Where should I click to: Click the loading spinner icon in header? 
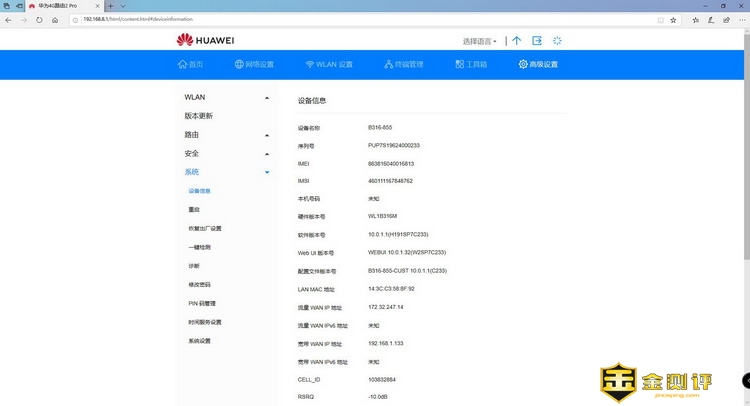point(558,41)
